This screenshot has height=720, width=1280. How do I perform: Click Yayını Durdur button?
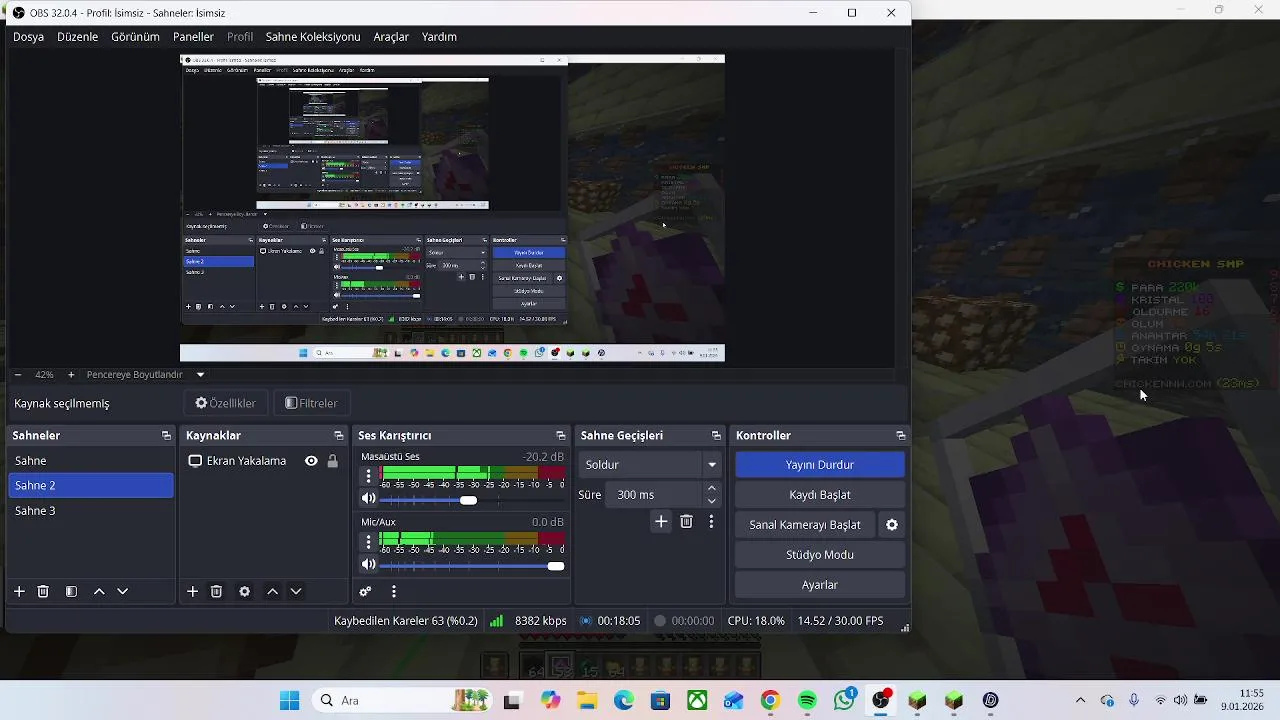(x=820, y=465)
